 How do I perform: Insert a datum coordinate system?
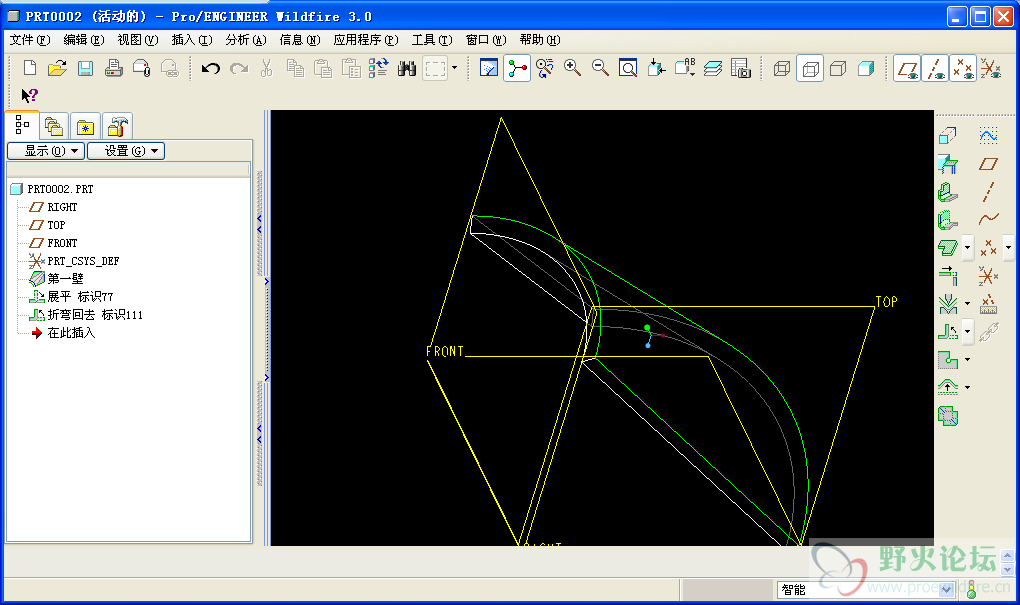pos(988,276)
